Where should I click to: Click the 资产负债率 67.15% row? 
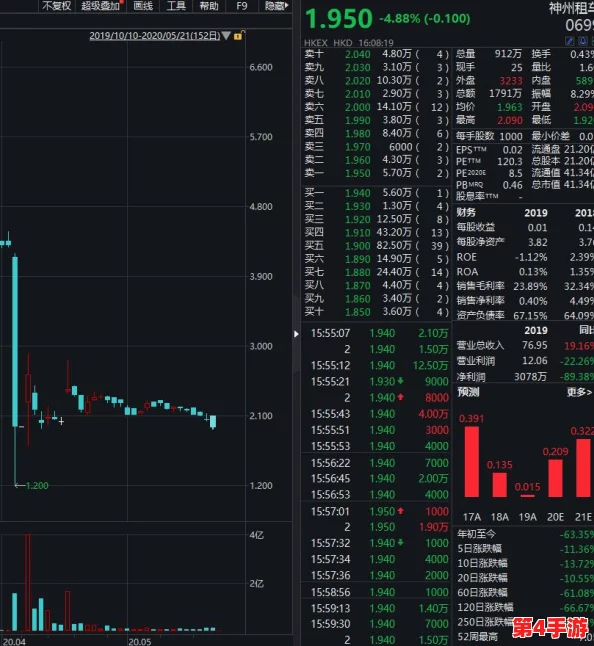[525, 316]
